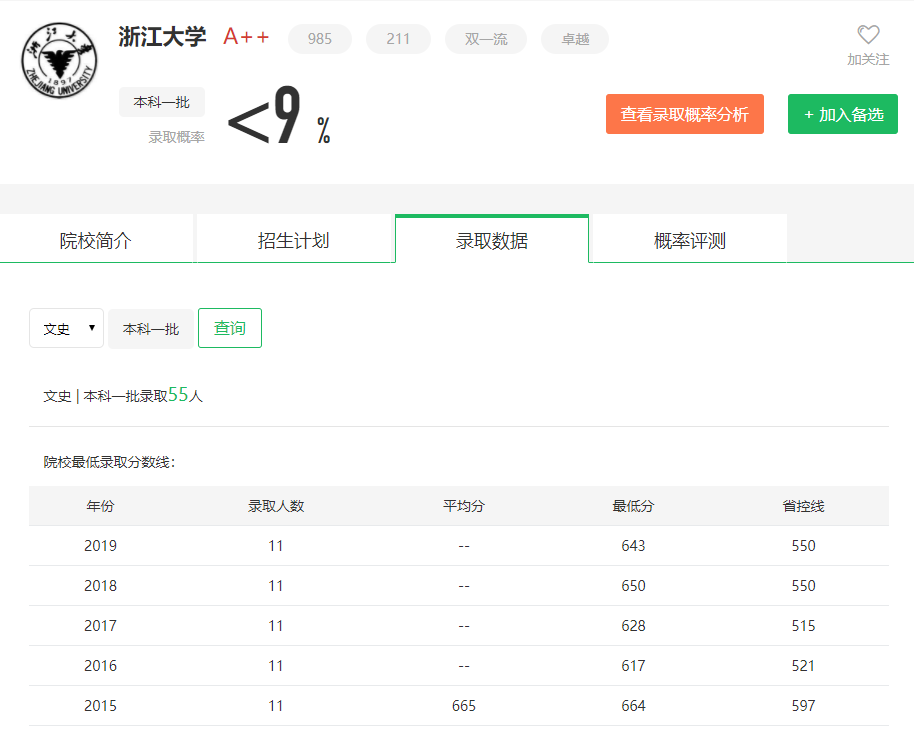
Task: Click the 录取人数 column header
Action: click(276, 506)
